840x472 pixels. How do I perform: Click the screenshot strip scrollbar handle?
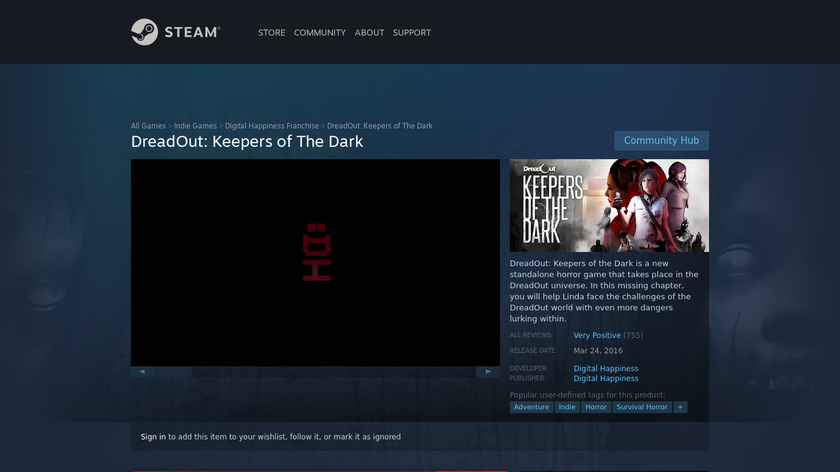tap(173, 371)
